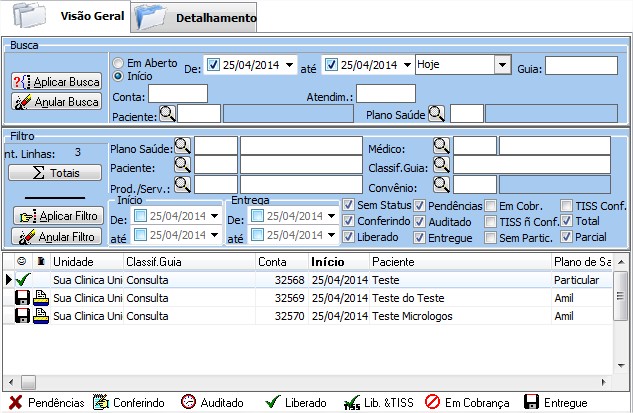
Task: Click the Em Cobrança legend icon
Action: click(433, 402)
